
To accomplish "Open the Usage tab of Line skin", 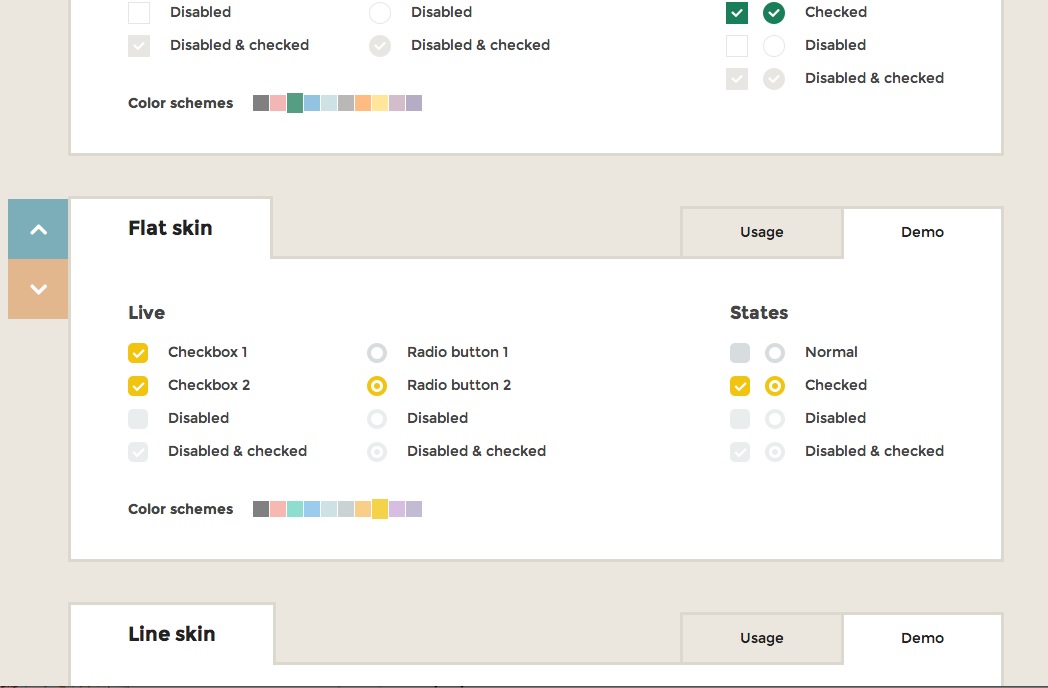I will [761, 638].
